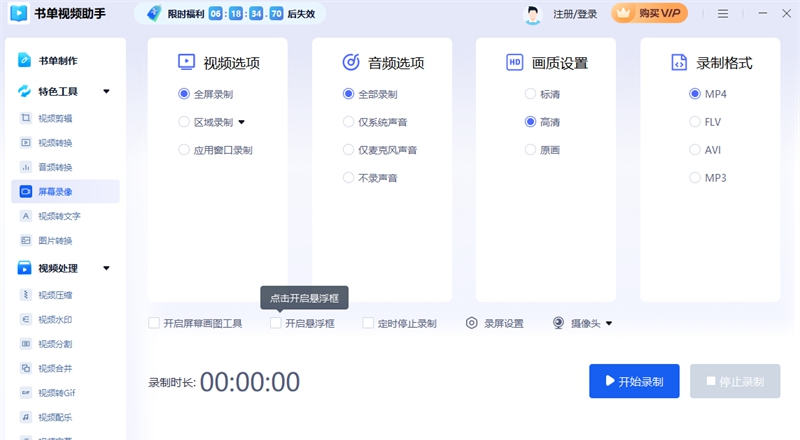Screen dimensions: 800x440
Task: Select 视频合并 in the sidebar
Action: click(54, 368)
